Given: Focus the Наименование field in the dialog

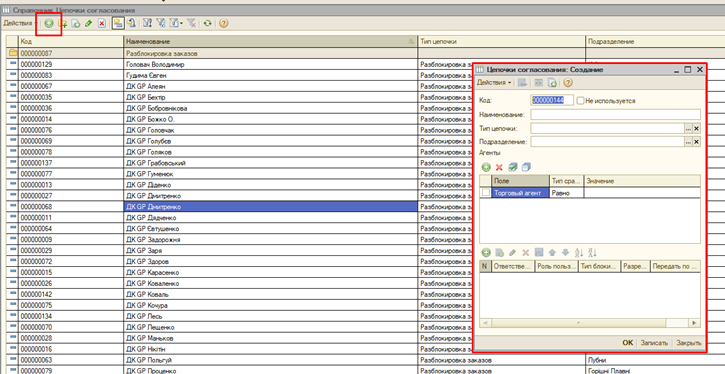Looking at the screenshot, I should [x=615, y=114].
